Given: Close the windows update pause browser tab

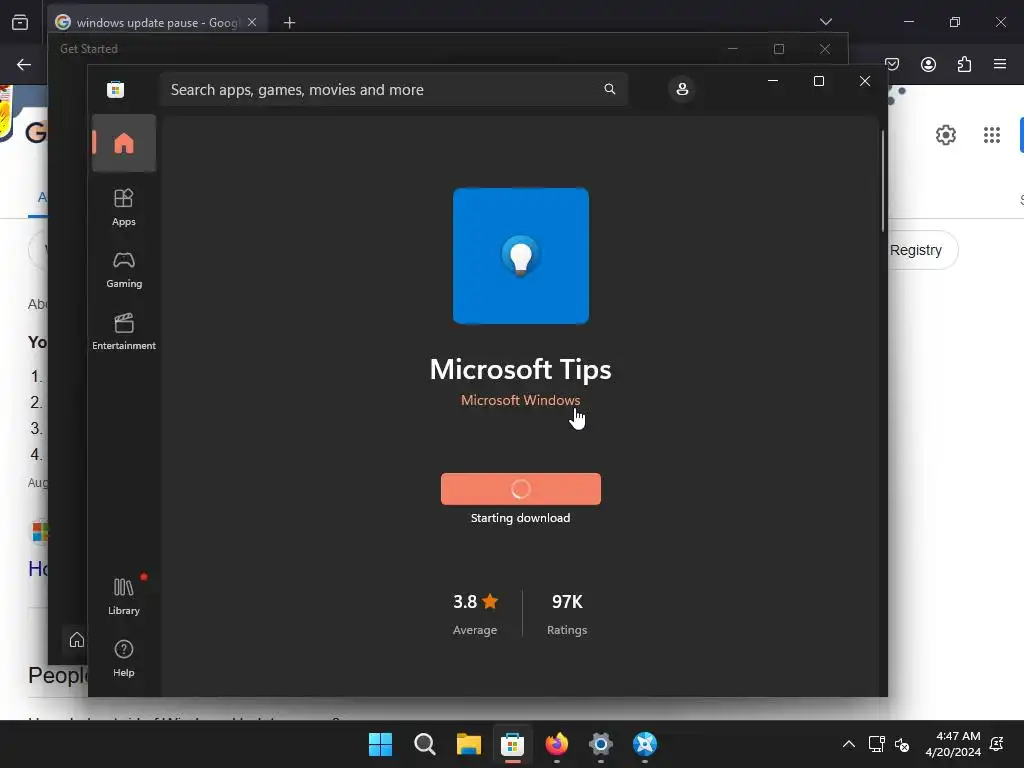Looking at the screenshot, I should coord(252,22).
